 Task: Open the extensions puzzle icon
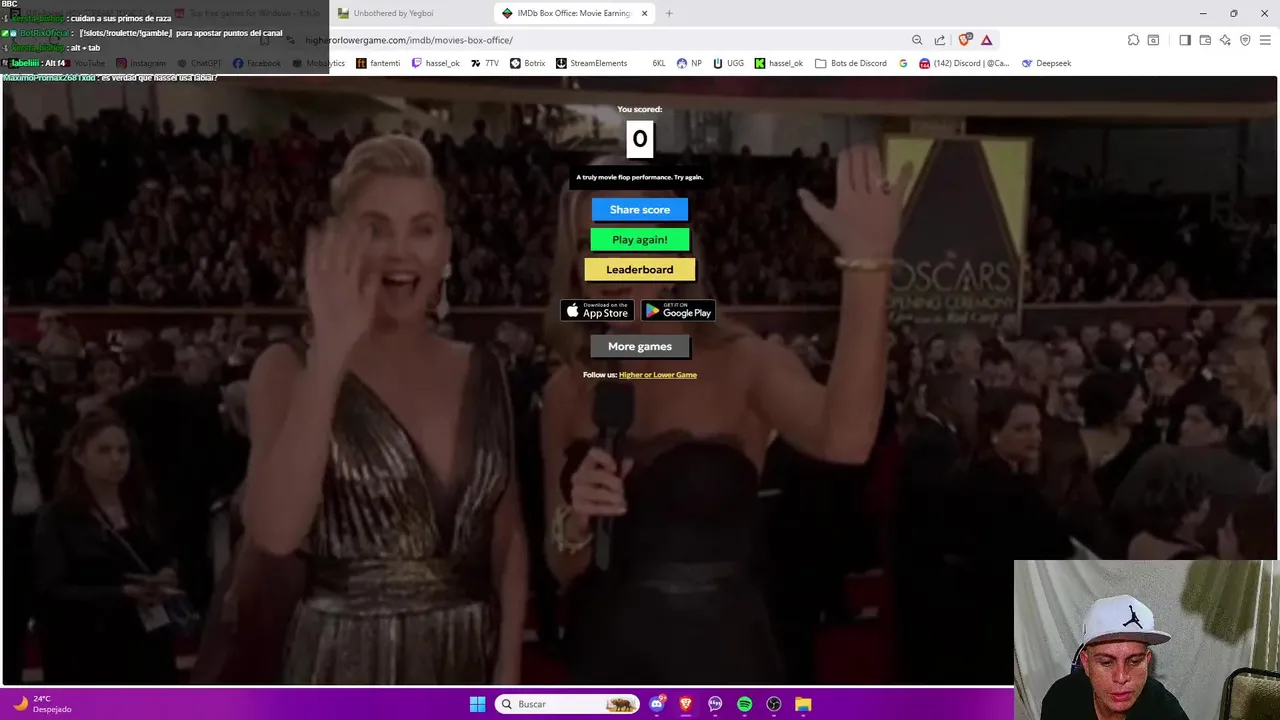click(x=1133, y=40)
